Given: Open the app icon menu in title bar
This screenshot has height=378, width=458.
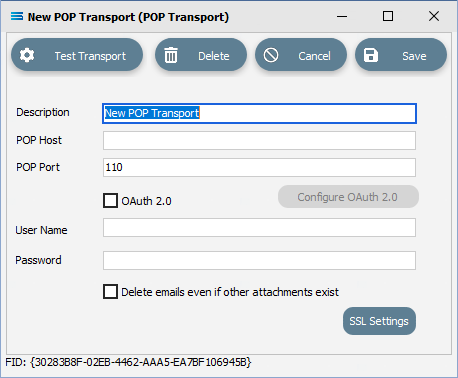Looking at the screenshot, I should tap(17, 16).
